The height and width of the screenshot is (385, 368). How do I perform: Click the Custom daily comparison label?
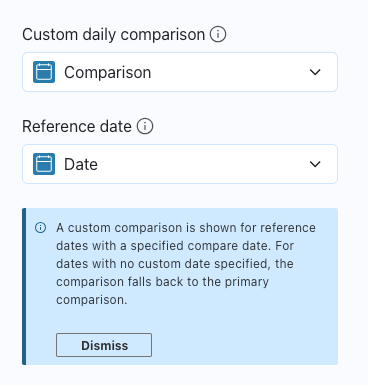(x=114, y=35)
